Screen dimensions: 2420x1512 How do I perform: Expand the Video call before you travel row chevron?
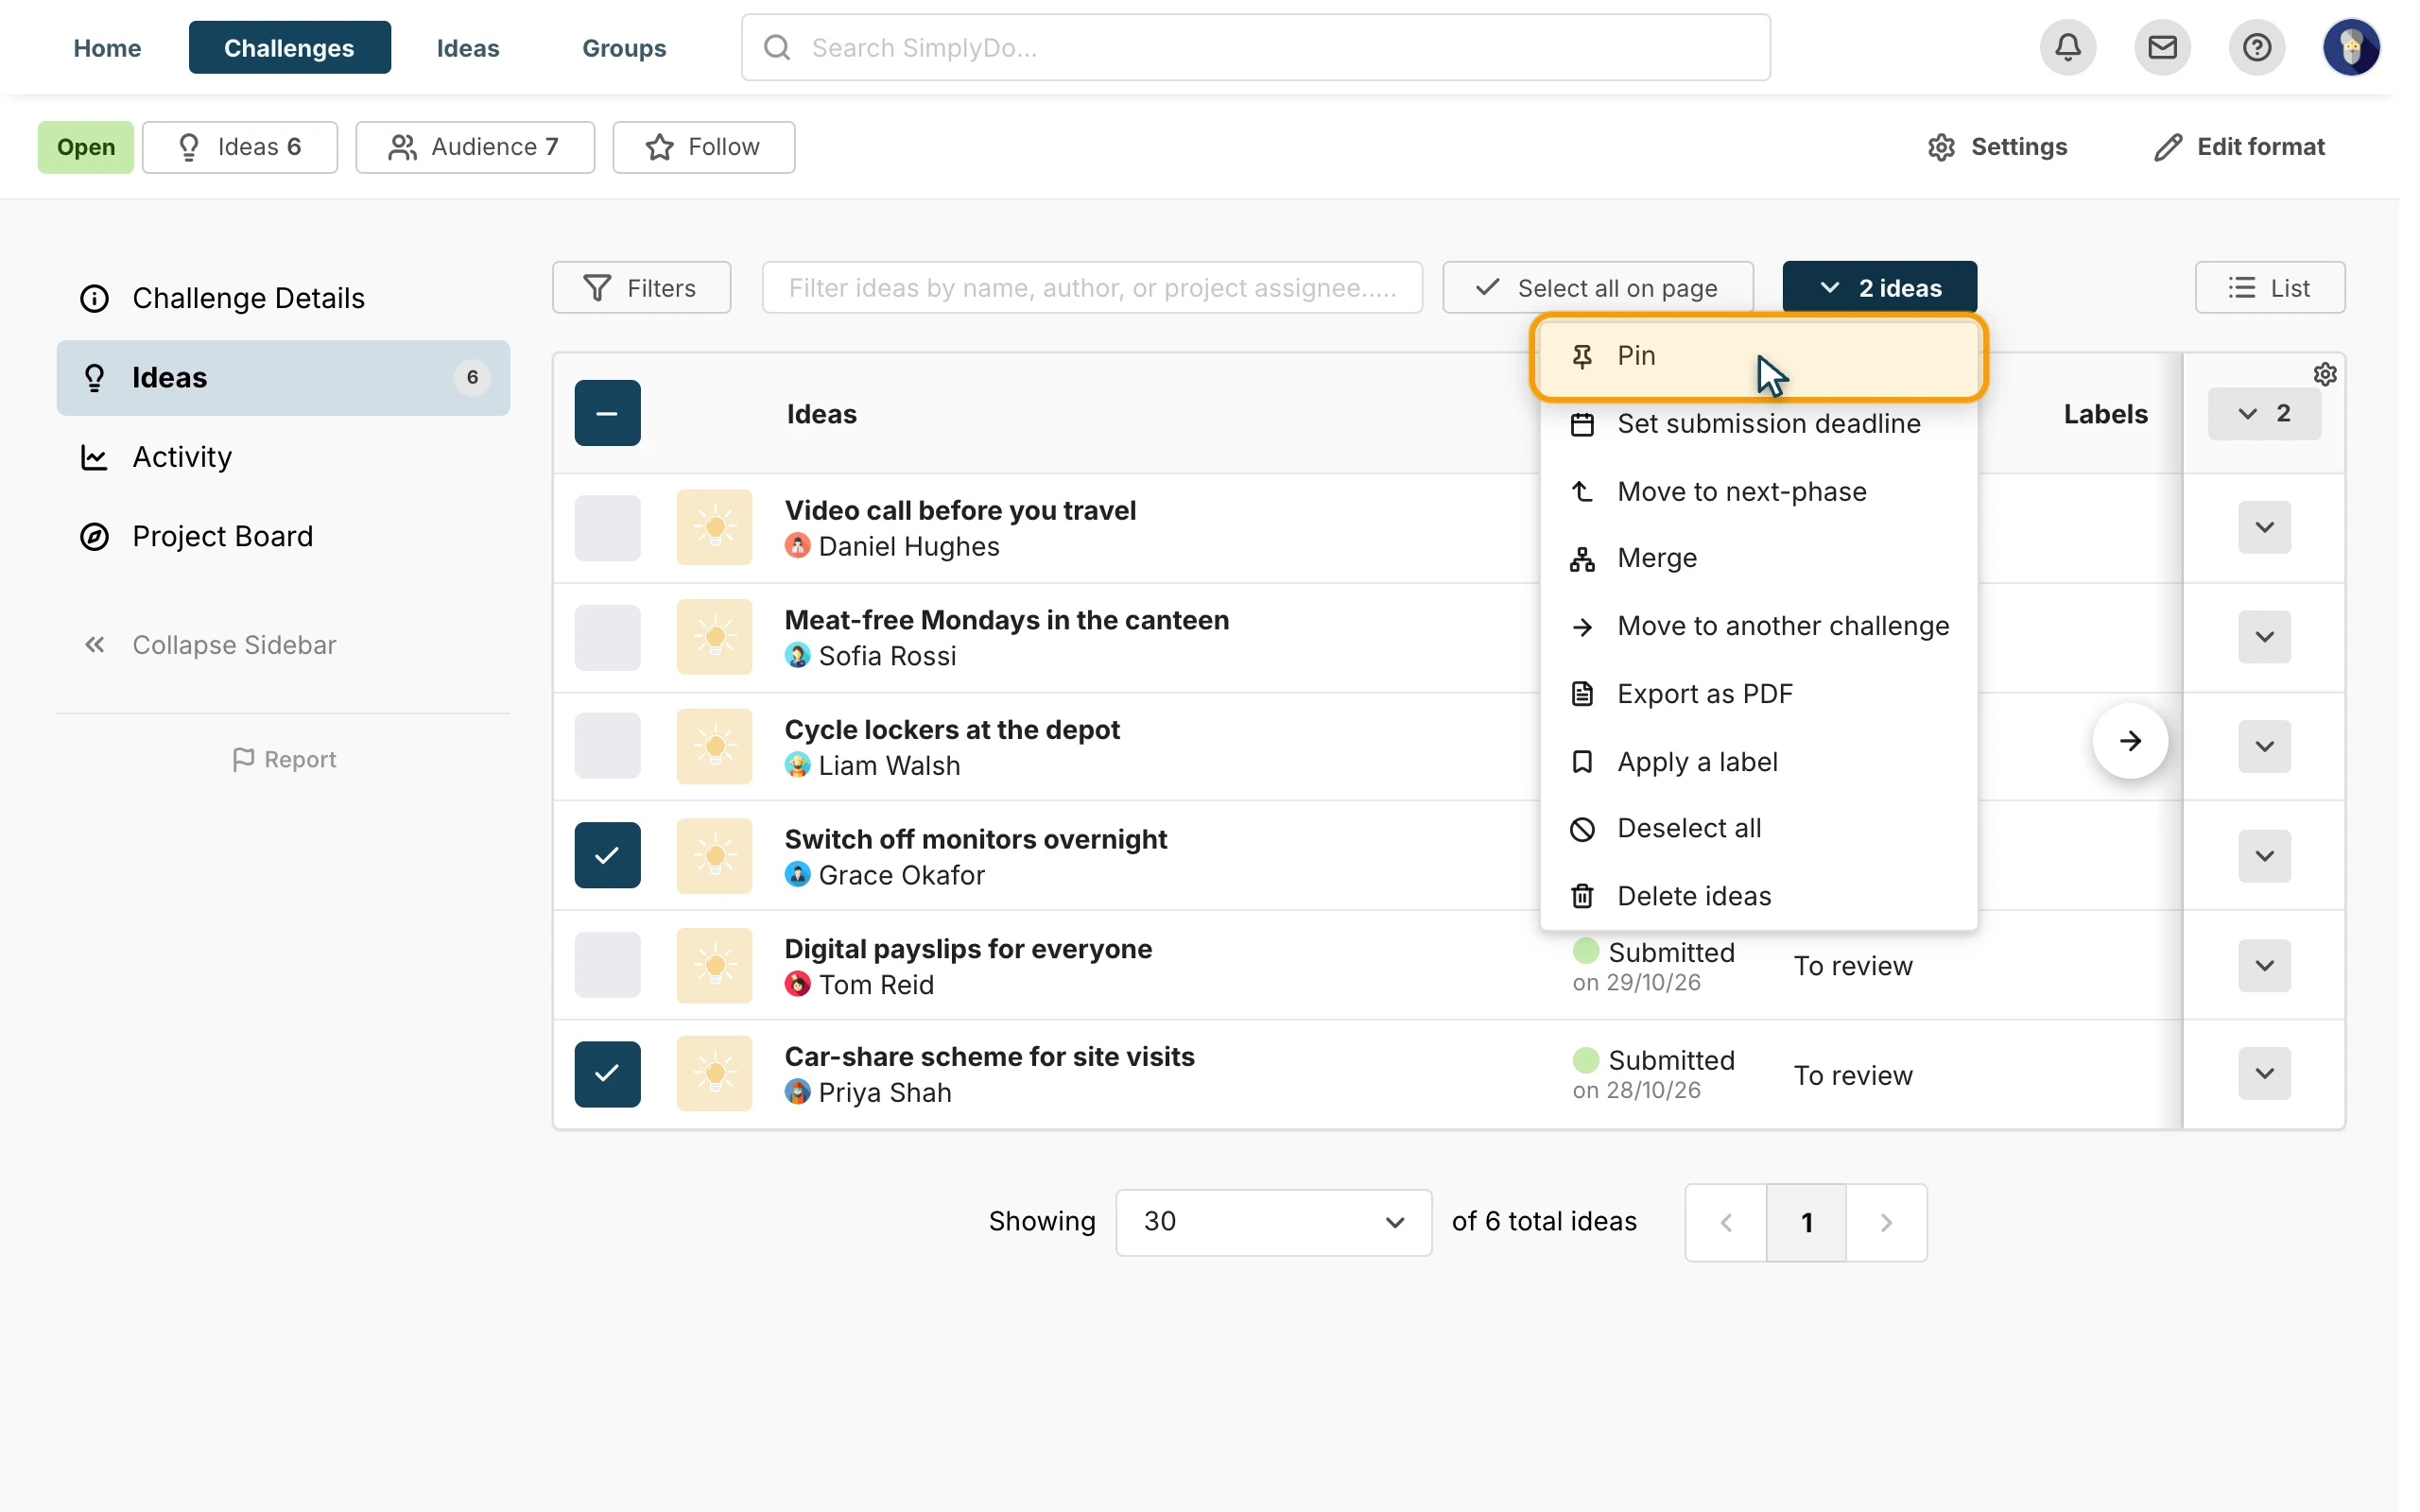(2264, 527)
